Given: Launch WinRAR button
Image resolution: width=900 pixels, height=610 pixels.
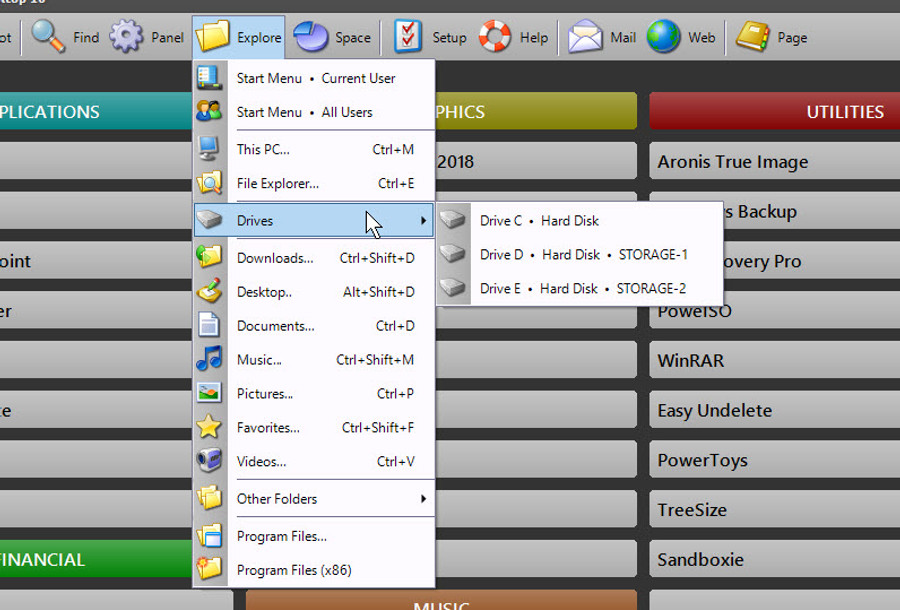Looking at the screenshot, I should click(774, 360).
